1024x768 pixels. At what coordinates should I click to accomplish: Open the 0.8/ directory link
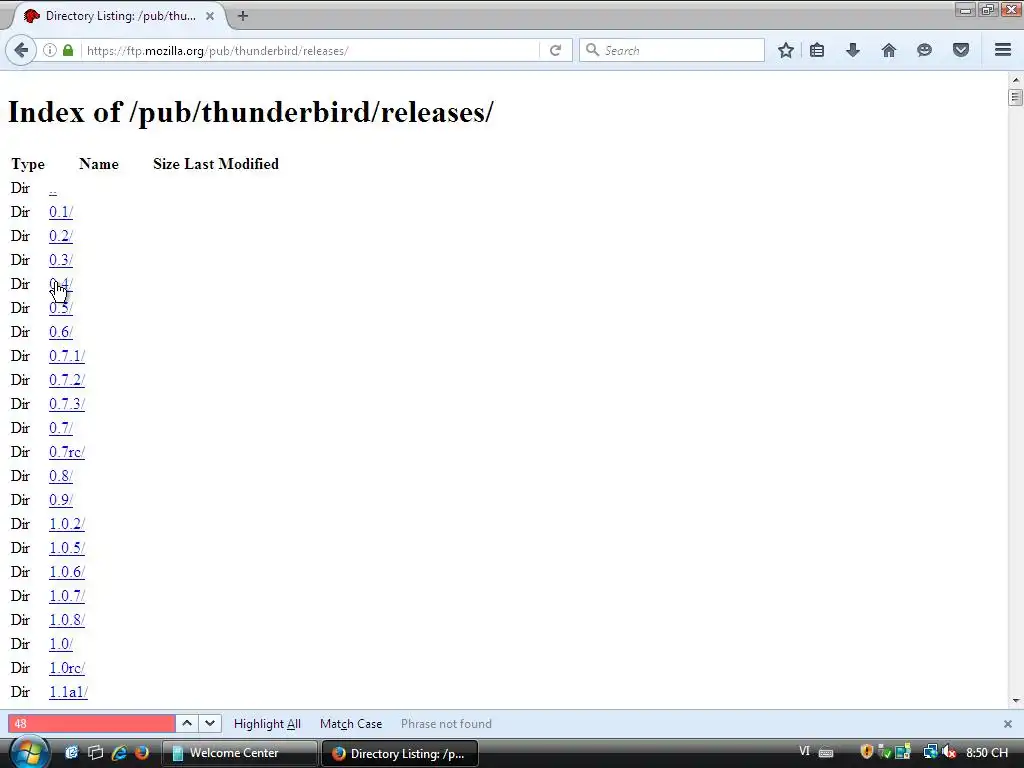pyautogui.click(x=61, y=476)
